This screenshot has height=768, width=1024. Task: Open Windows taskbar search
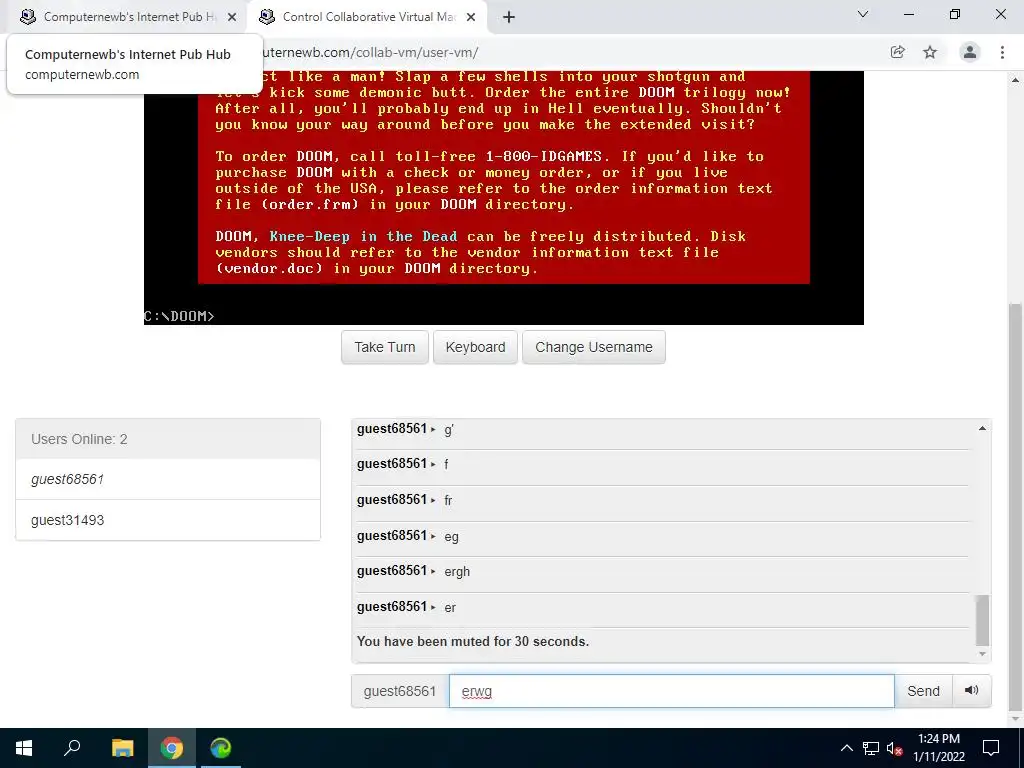pyautogui.click(x=72, y=748)
